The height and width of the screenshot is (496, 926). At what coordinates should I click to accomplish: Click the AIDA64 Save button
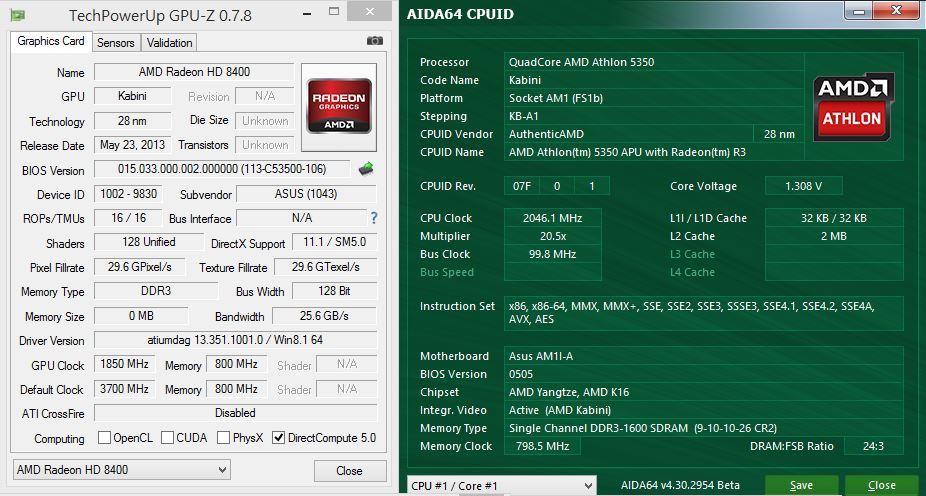point(801,485)
